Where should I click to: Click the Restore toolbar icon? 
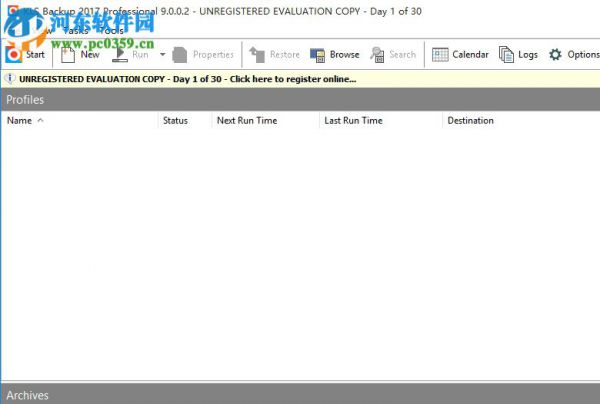pos(257,55)
